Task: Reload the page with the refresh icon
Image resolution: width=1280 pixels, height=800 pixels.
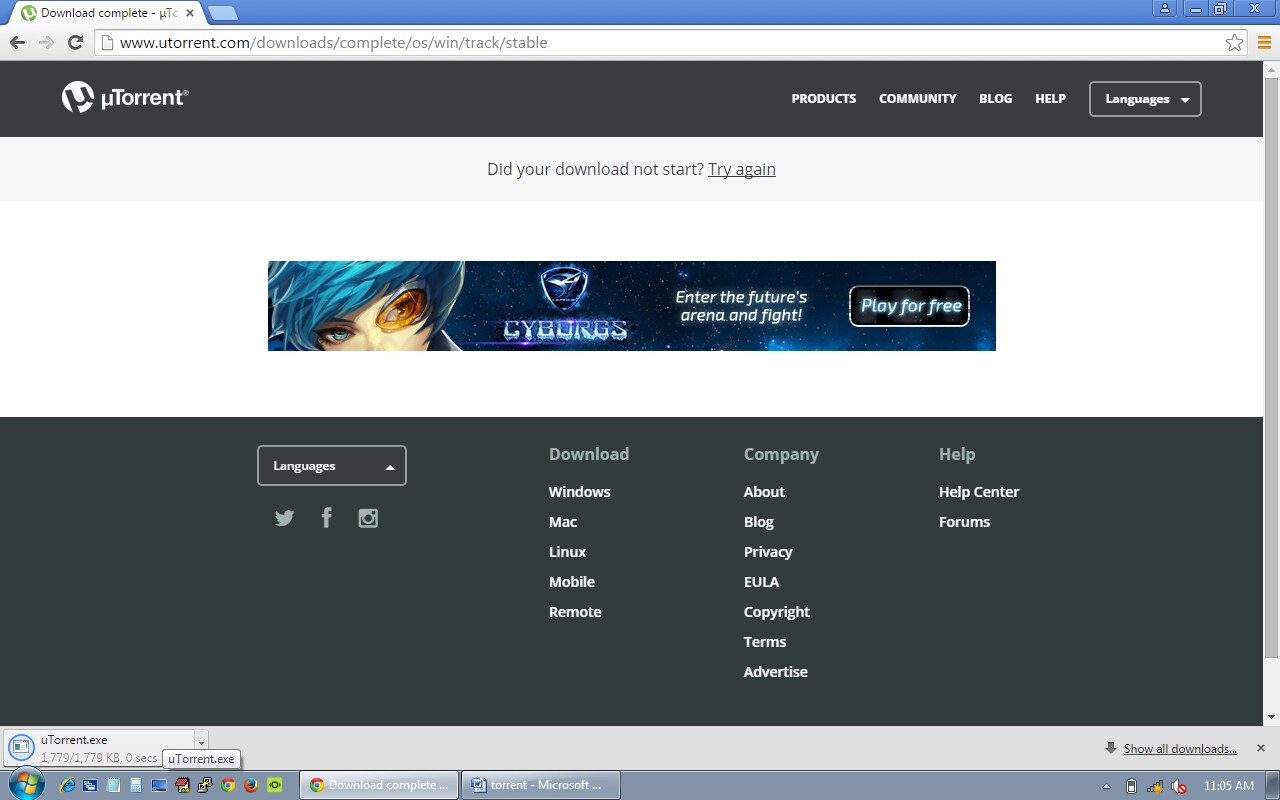Action: click(x=75, y=42)
